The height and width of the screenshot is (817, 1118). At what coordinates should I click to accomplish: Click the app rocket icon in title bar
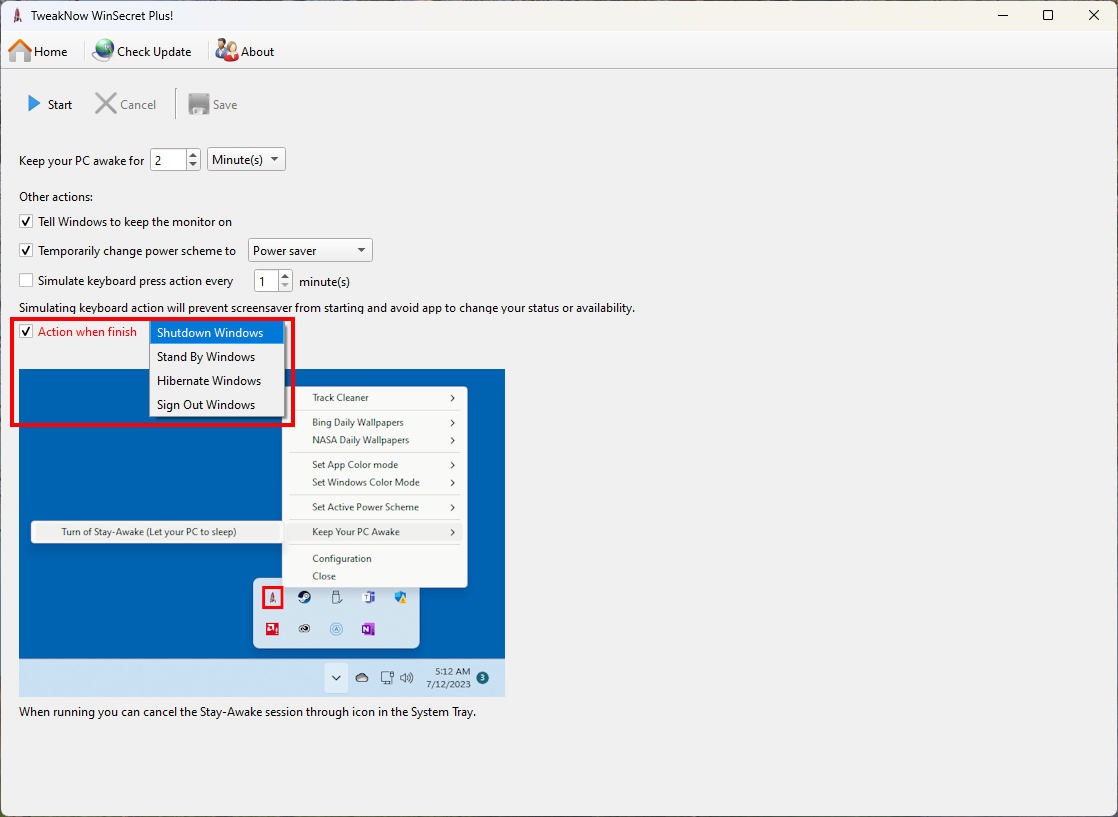(16, 15)
